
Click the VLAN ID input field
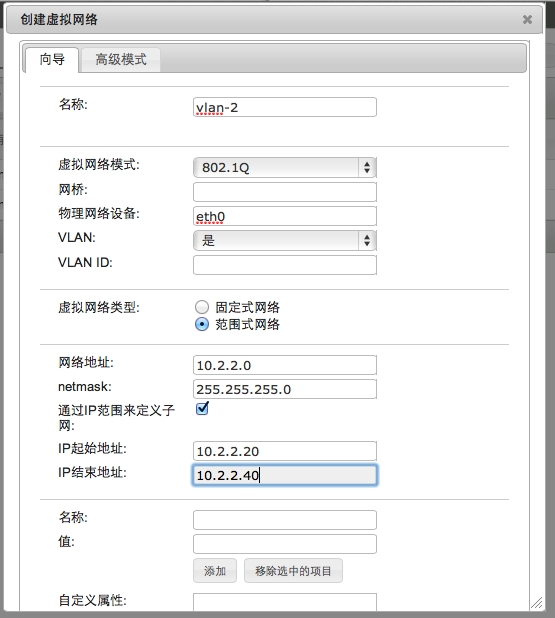click(x=285, y=265)
